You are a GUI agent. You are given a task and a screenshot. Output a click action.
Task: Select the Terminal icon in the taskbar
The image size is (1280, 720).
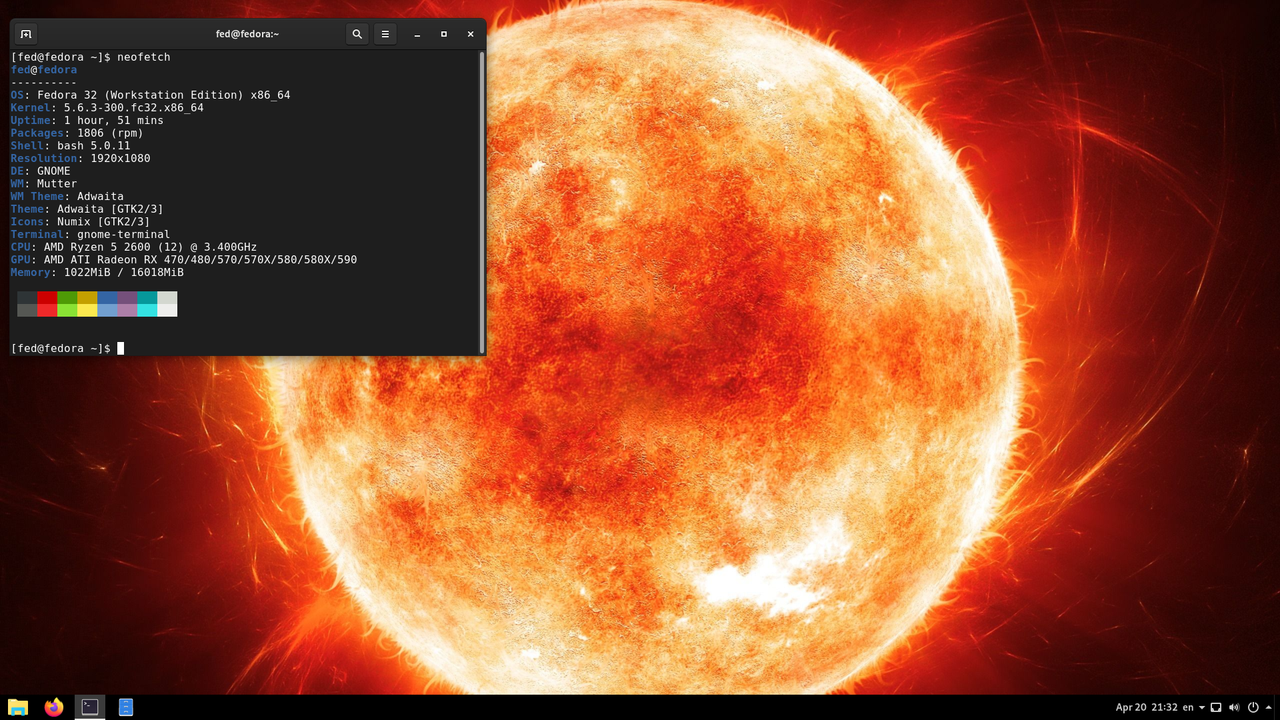(x=90, y=707)
